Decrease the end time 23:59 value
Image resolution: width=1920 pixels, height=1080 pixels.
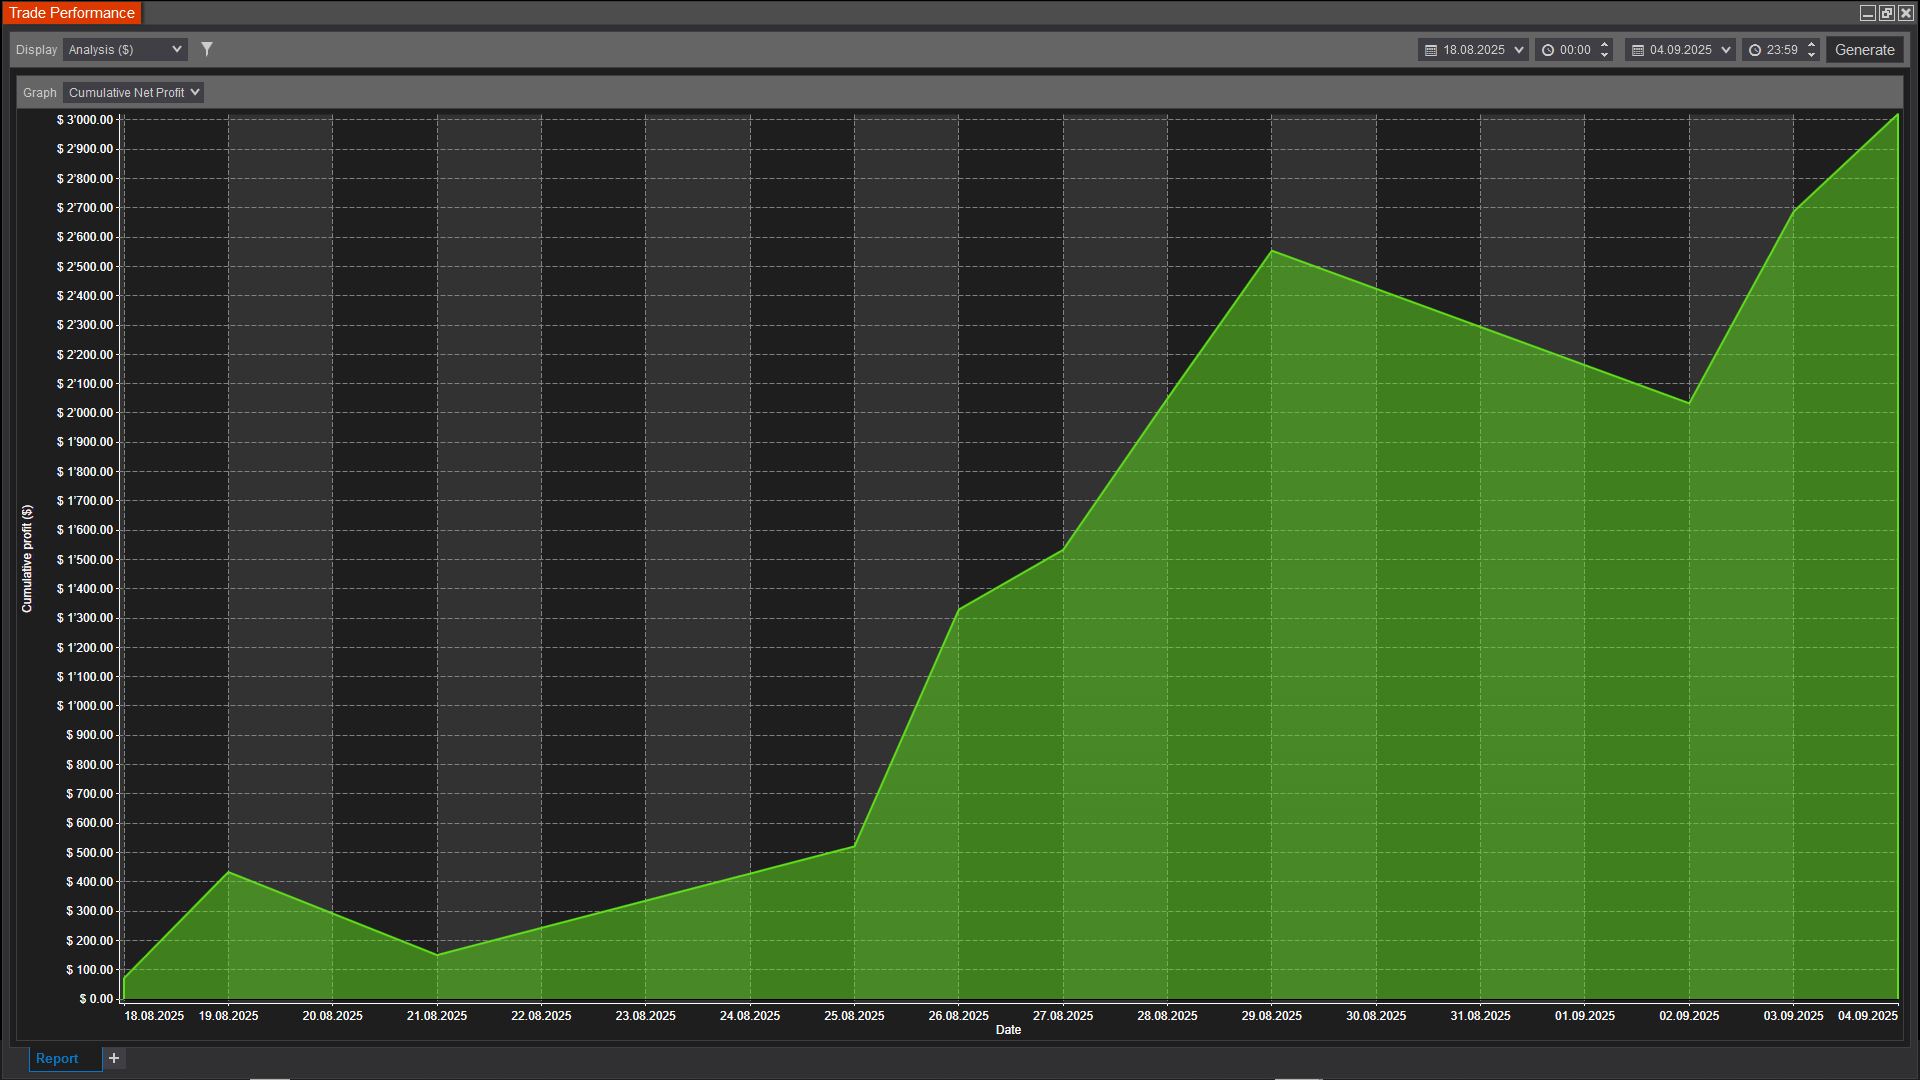point(1812,55)
